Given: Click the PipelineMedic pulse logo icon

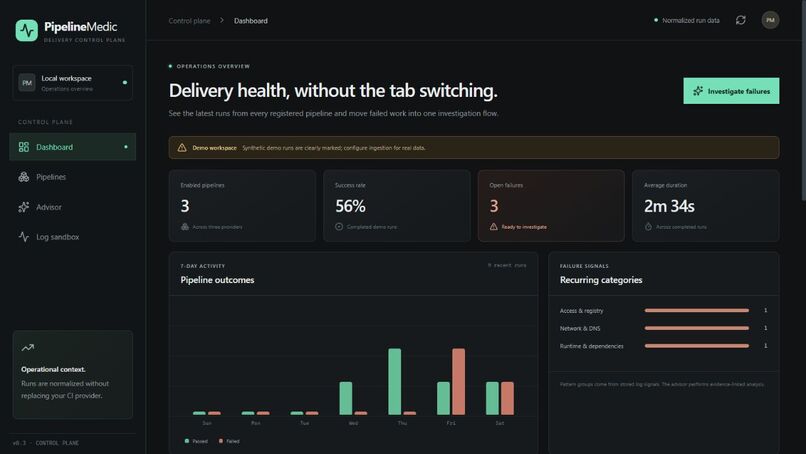Looking at the screenshot, I should point(27,30).
